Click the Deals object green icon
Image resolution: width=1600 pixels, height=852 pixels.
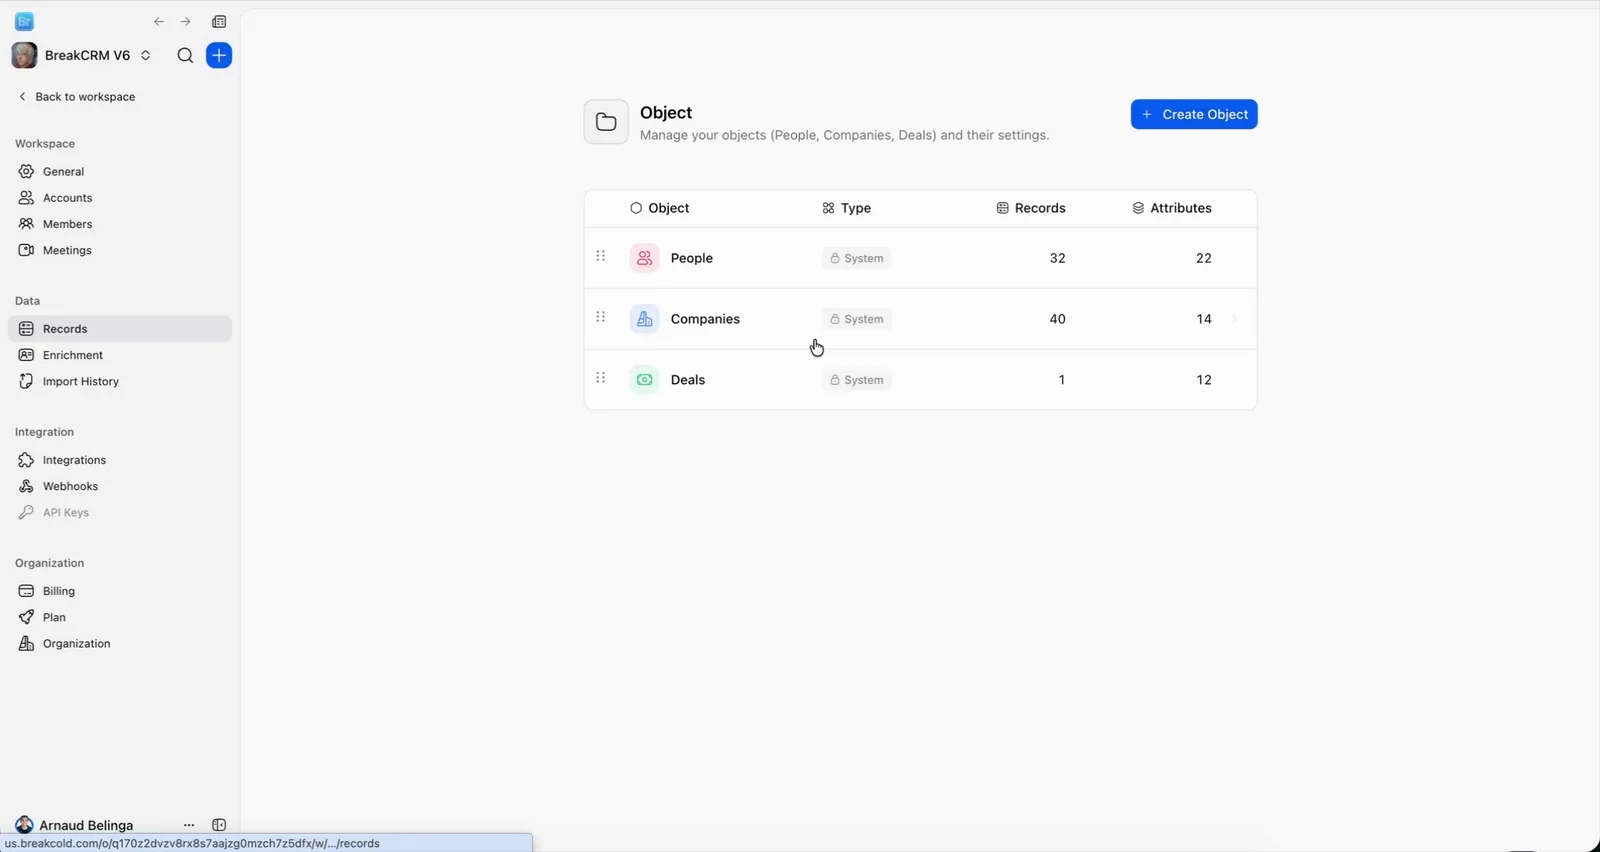645,380
